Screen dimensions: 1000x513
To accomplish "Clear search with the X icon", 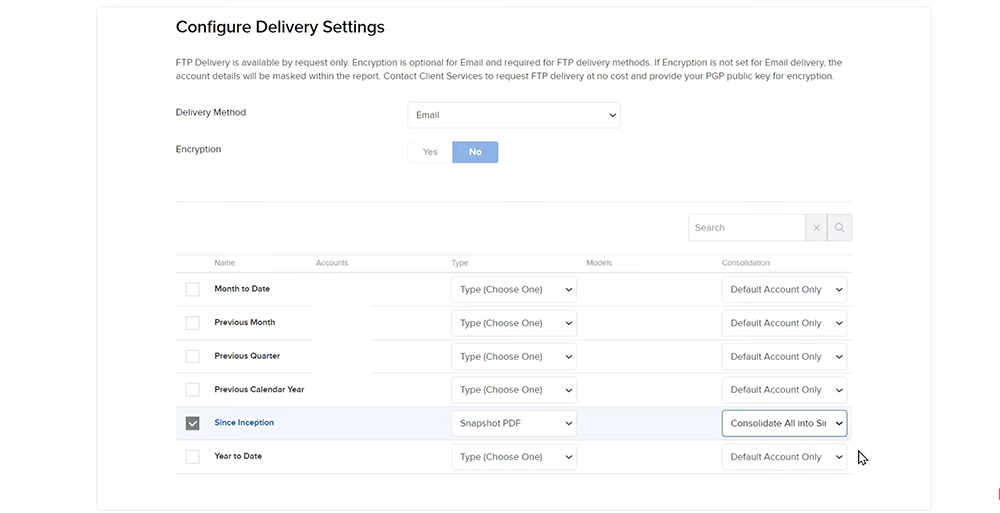I will 816,228.
